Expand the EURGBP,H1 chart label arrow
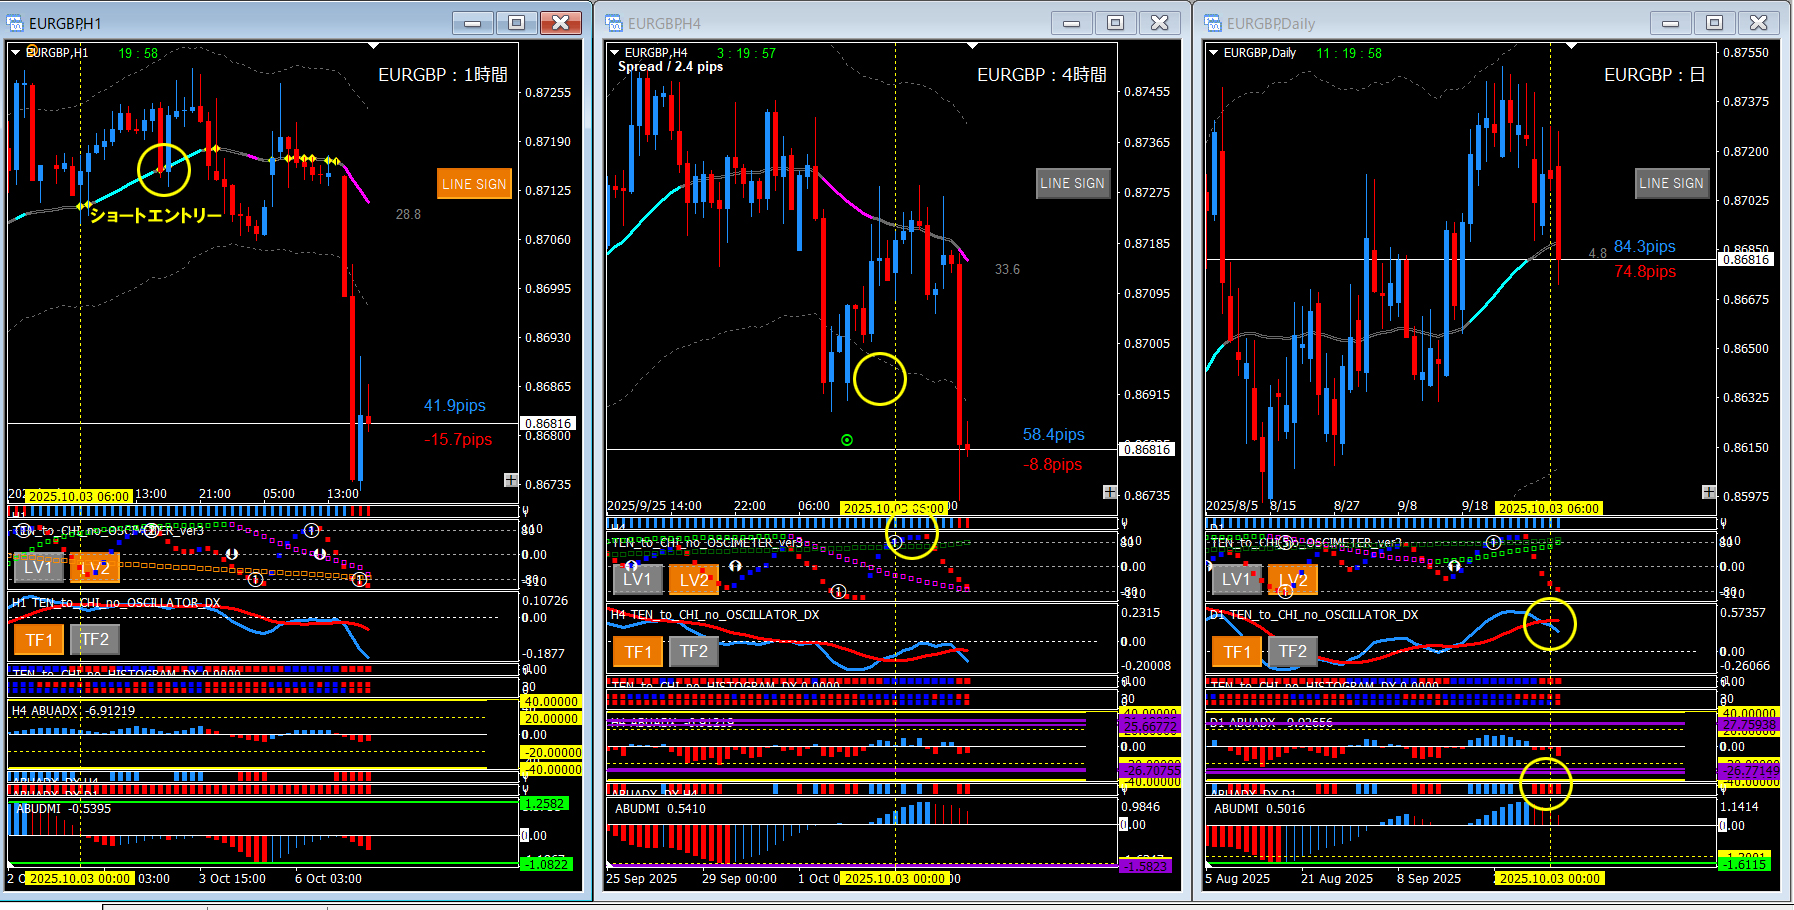The width and height of the screenshot is (1794, 910). (x=16, y=53)
